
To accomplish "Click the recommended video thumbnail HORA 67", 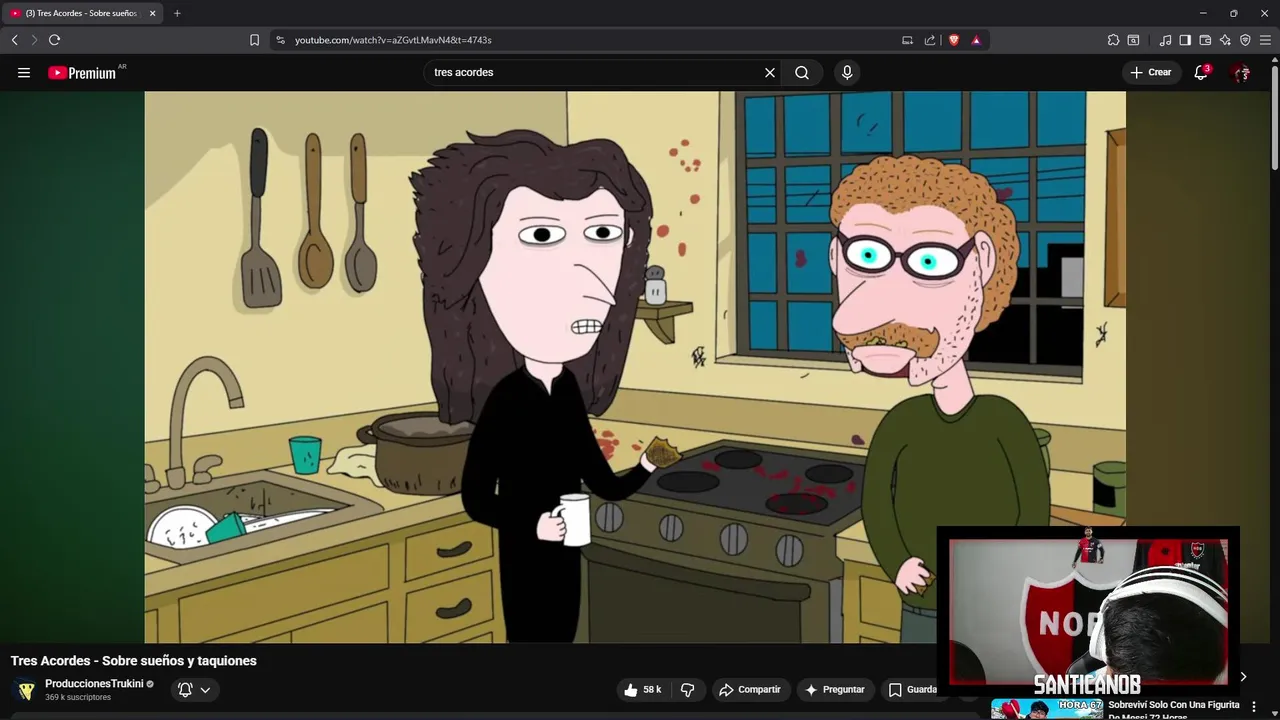I will [x=1047, y=708].
